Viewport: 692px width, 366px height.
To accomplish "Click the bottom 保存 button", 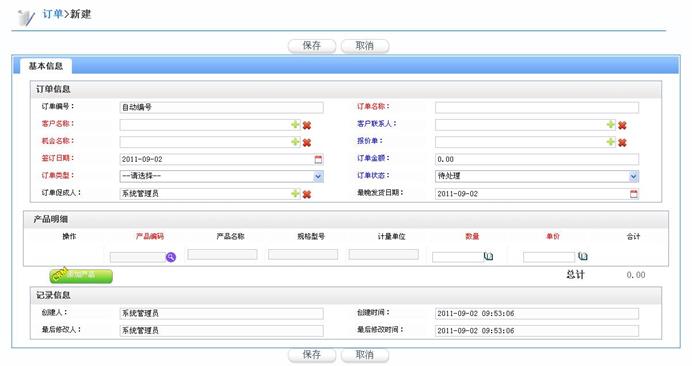I will tap(312, 355).
